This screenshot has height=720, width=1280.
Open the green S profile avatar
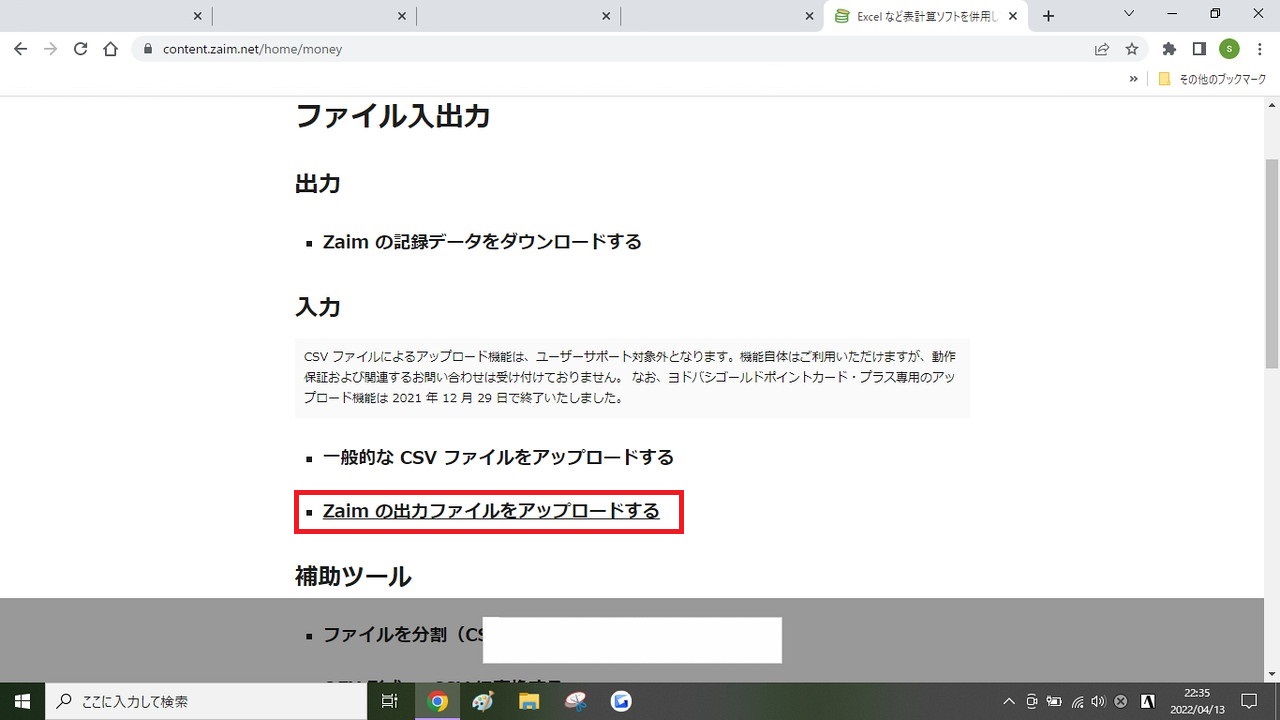[1229, 48]
